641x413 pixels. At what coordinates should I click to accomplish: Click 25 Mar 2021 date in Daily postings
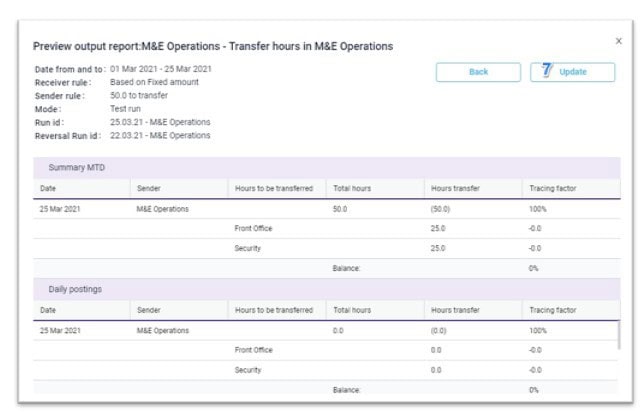[x=59, y=330]
